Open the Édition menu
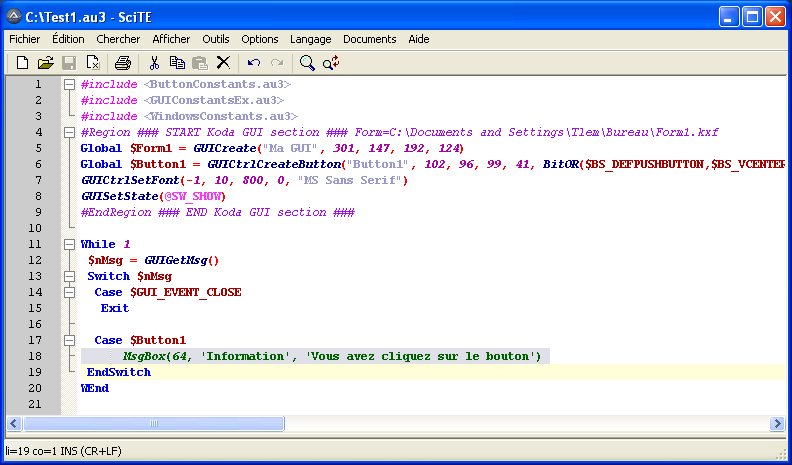 click(x=68, y=39)
